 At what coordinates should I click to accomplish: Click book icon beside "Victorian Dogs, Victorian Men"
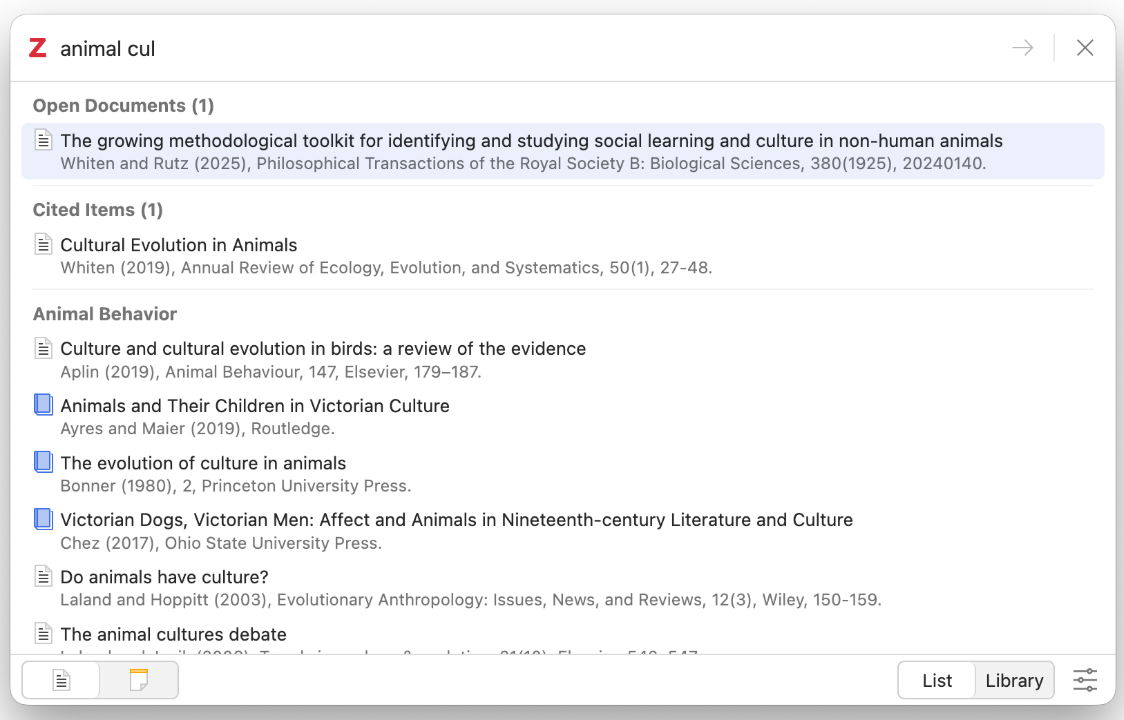(43, 519)
